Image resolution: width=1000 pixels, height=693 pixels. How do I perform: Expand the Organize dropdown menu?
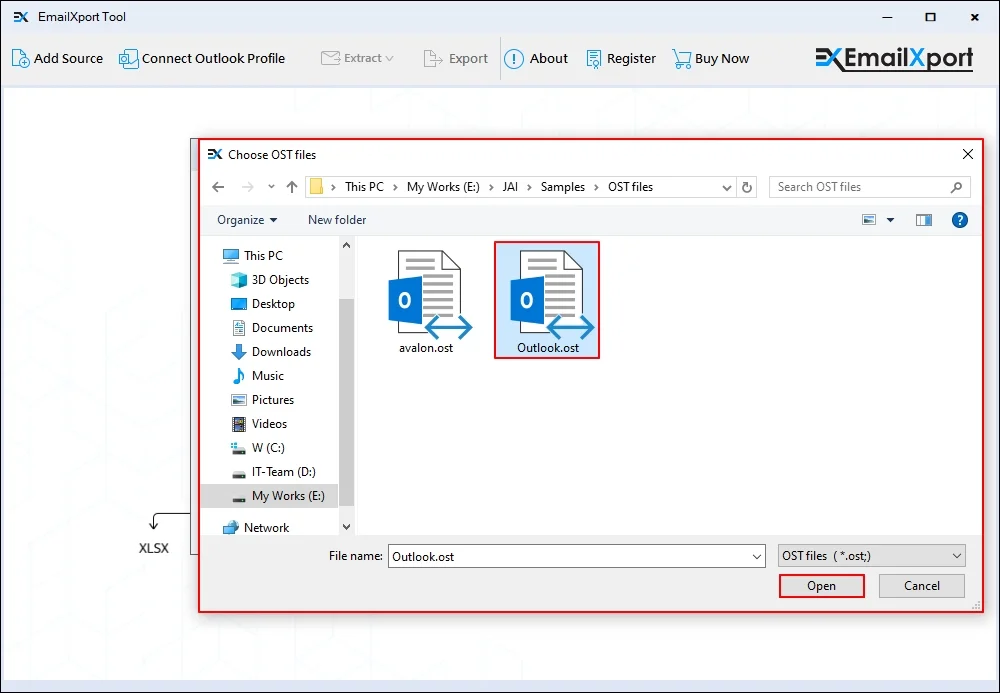click(247, 220)
